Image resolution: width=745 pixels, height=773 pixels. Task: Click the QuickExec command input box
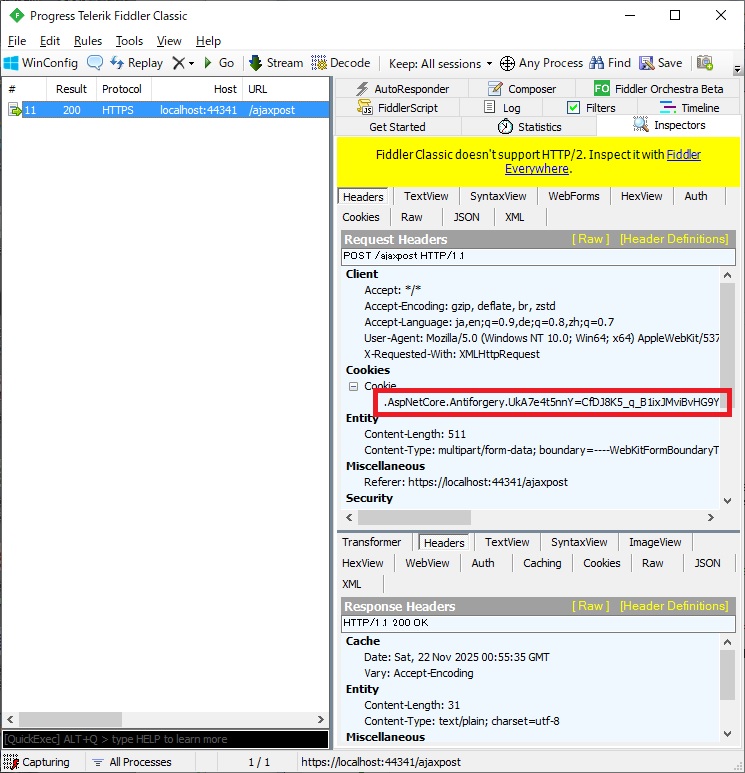[x=165, y=739]
